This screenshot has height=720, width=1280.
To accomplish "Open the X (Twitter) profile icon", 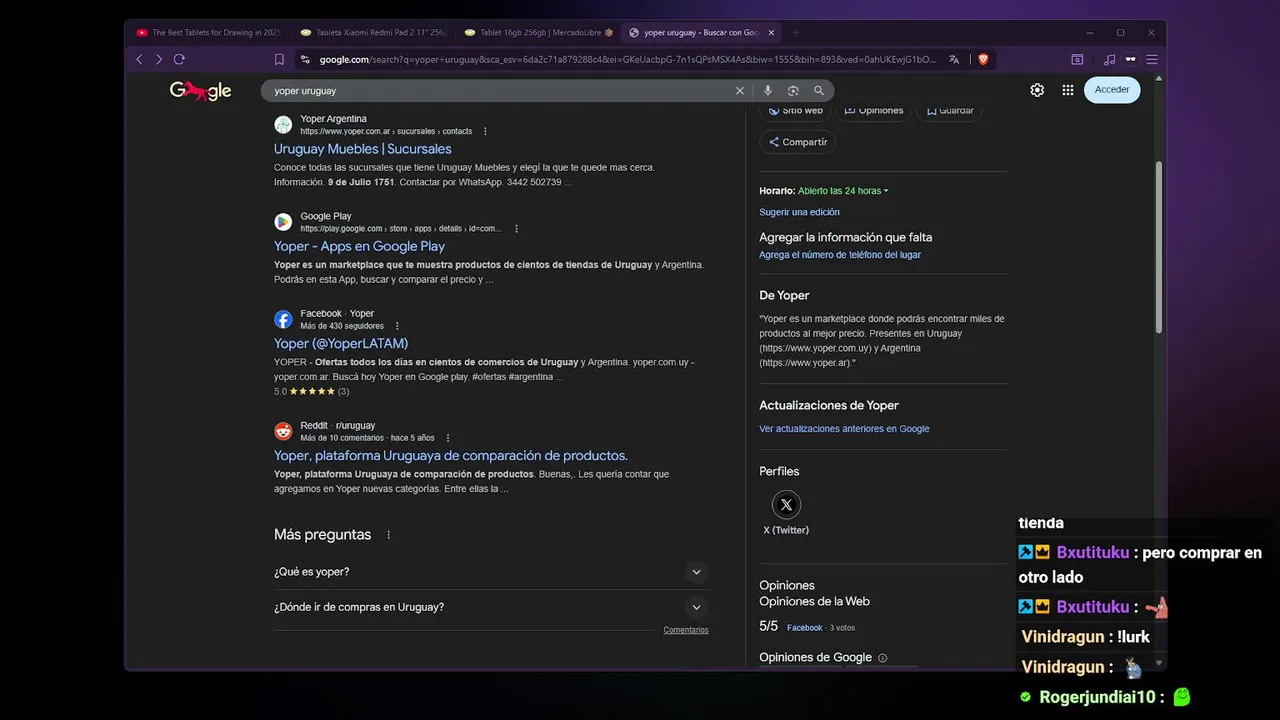I will [x=786, y=505].
